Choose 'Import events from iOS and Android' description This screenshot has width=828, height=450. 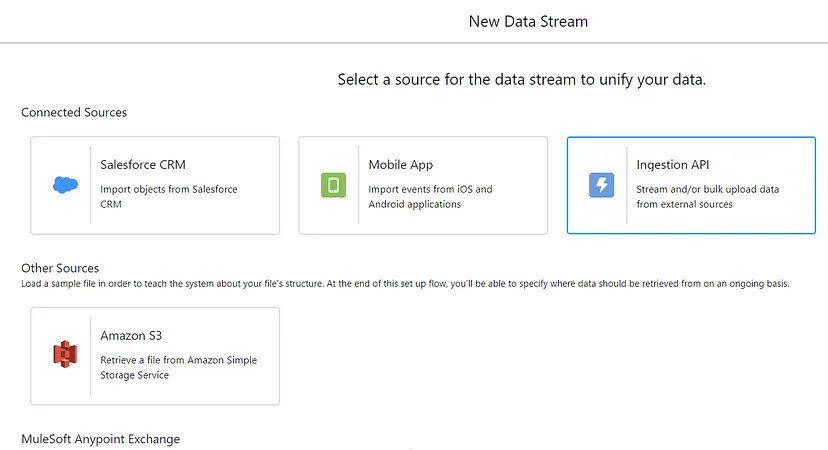430,196
